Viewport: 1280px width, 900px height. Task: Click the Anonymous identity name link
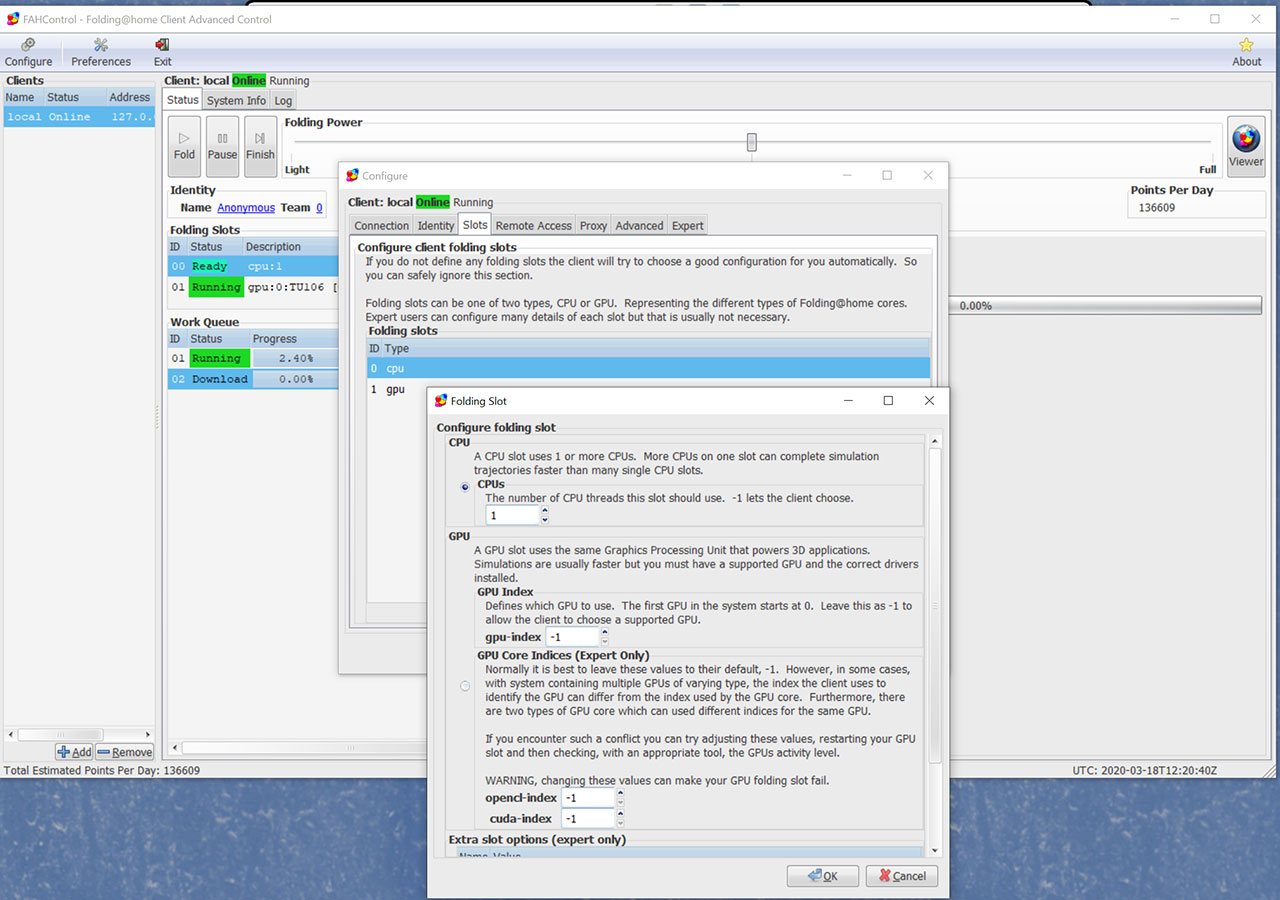(x=246, y=208)
